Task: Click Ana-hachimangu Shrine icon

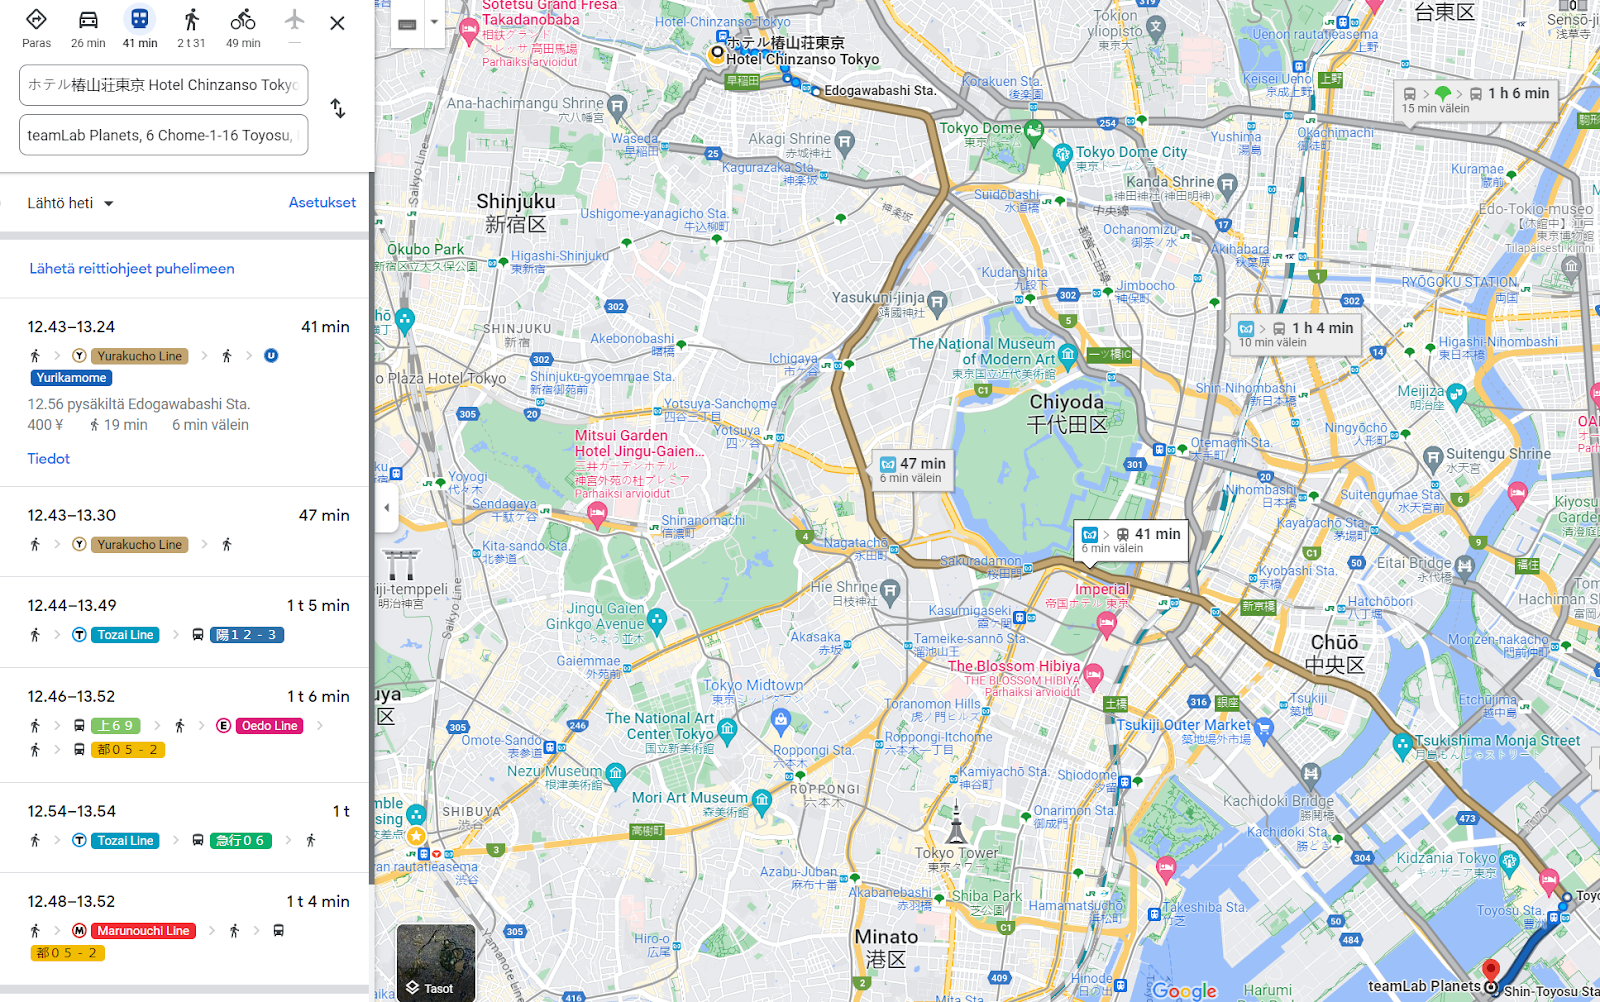Action: pyautogui.click(x=617, y=105)
